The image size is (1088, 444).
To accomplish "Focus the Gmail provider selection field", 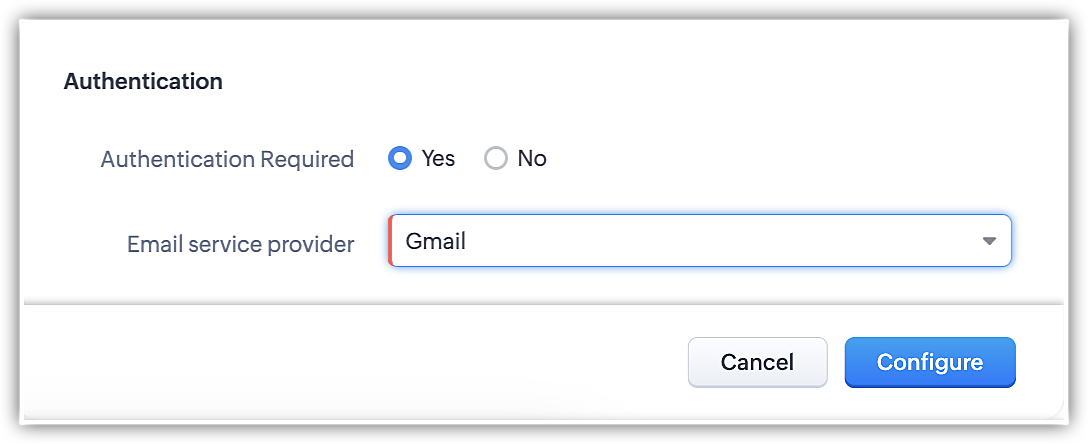I will pyautogui.click(x=700, y=241).
